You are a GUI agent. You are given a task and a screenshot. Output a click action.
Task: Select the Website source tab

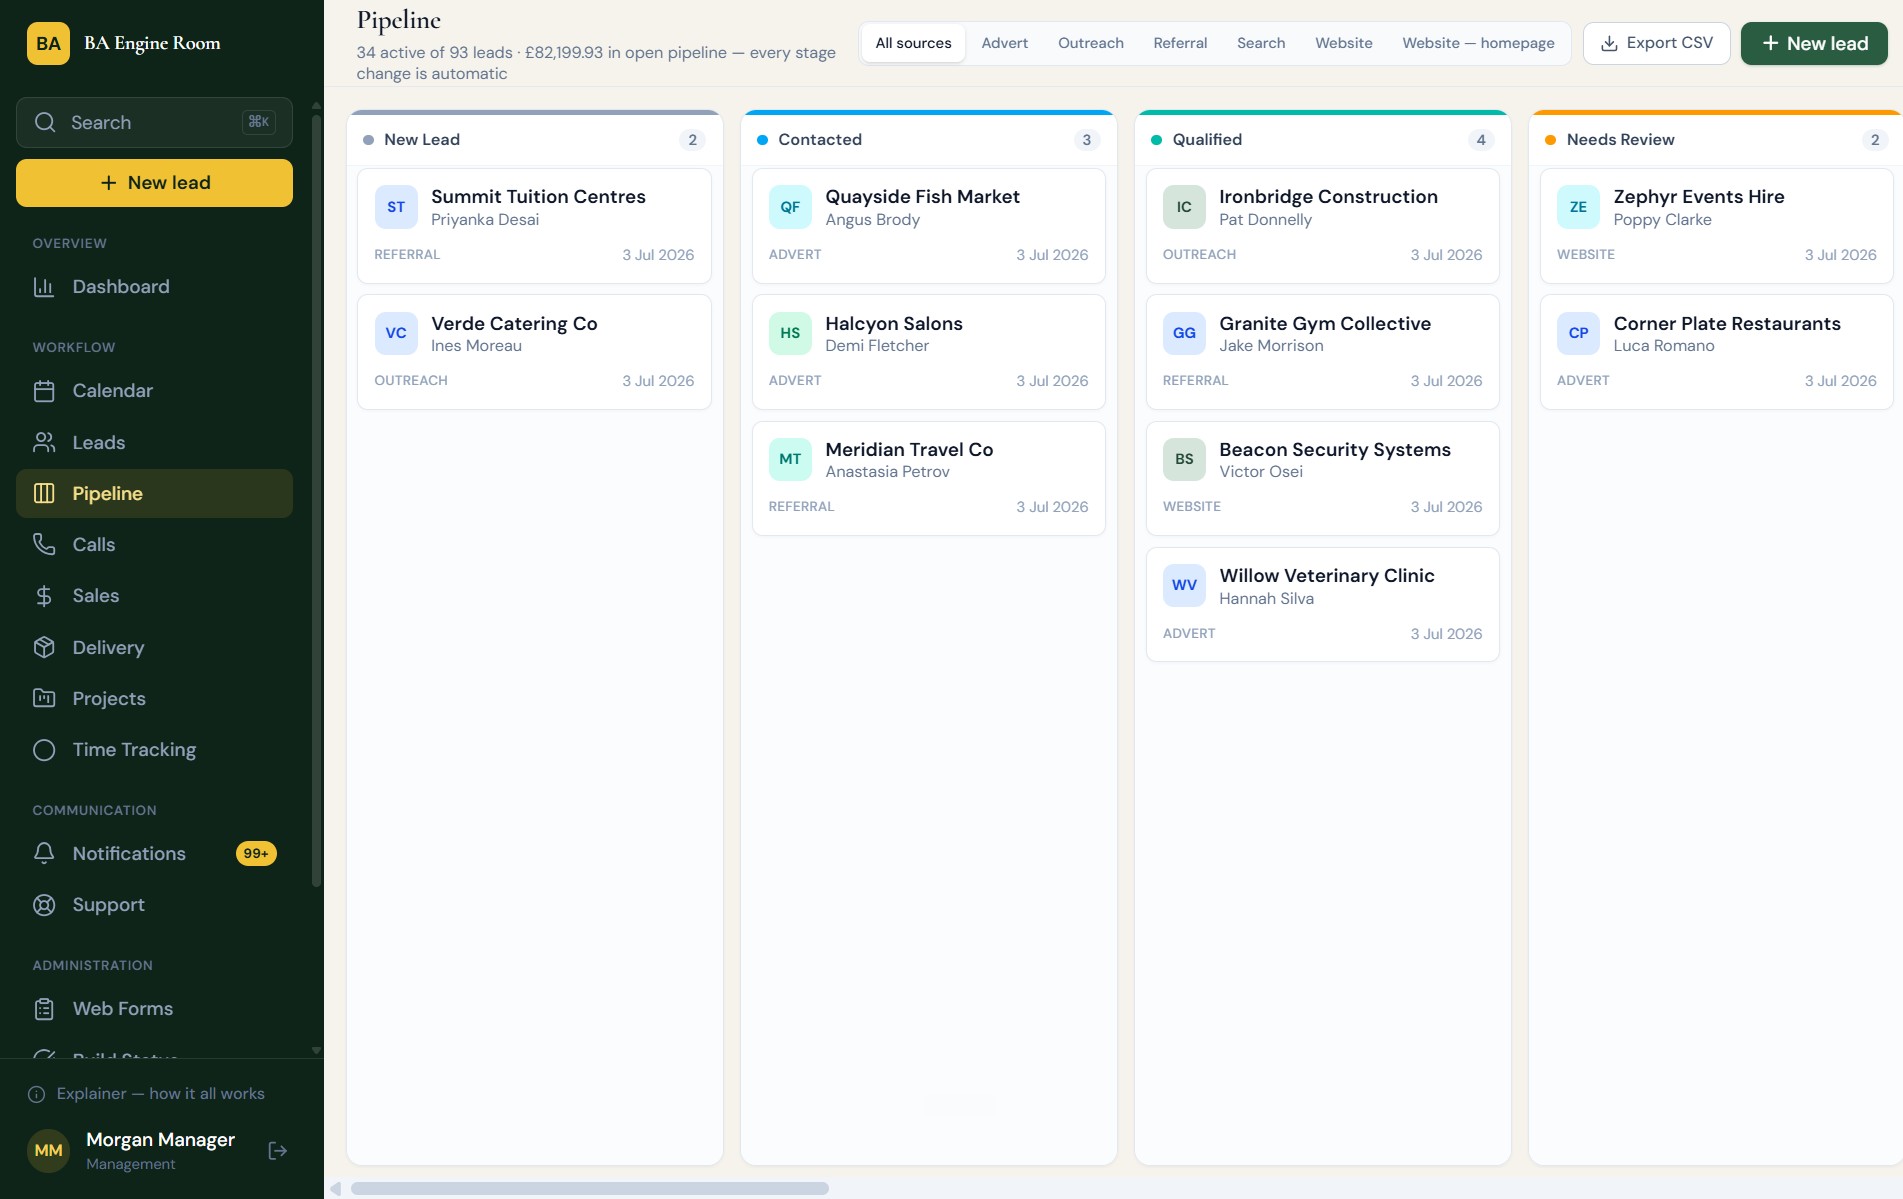coord(1343,43)
